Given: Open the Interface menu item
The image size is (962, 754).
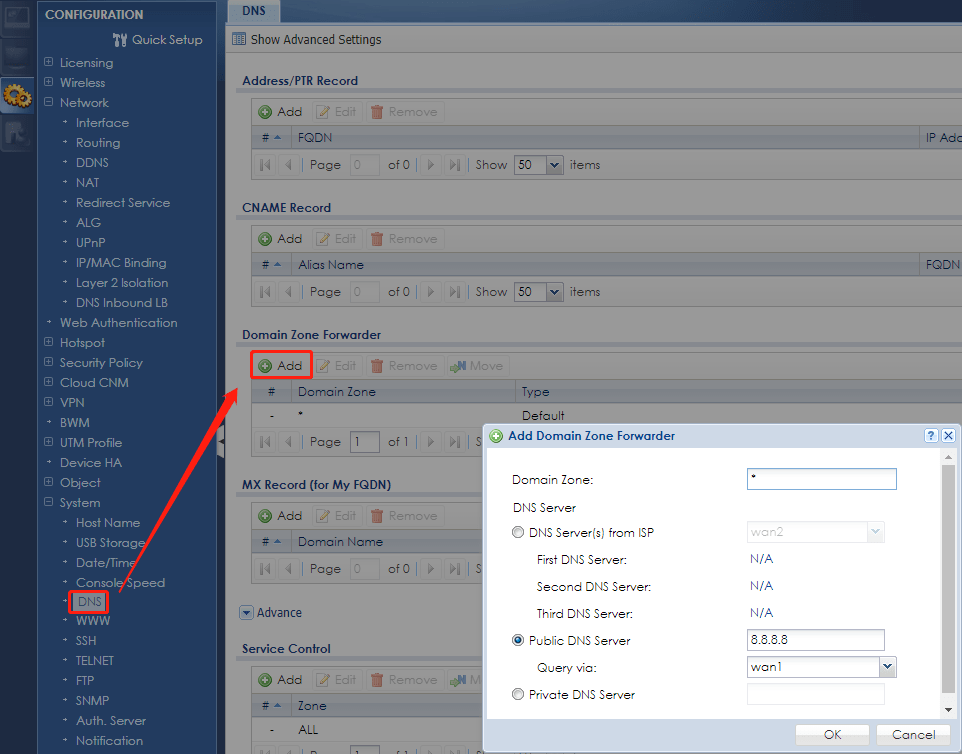Looking at the screenshot, I should (x=102, y=123).
